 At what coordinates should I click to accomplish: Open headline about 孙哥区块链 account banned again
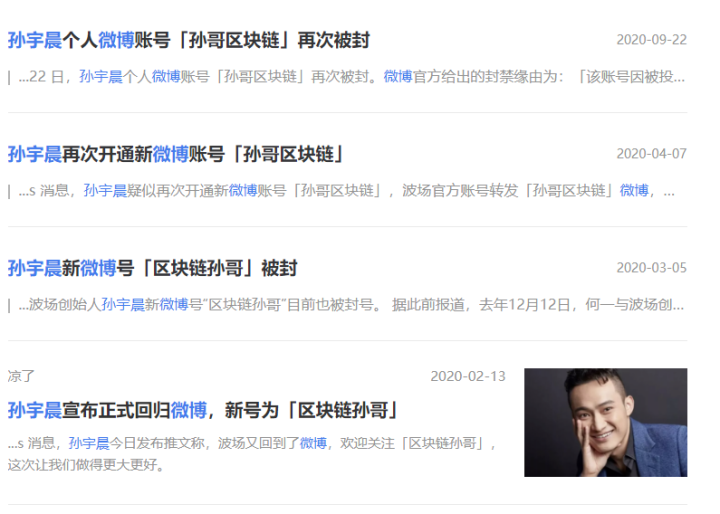point(189,40)
